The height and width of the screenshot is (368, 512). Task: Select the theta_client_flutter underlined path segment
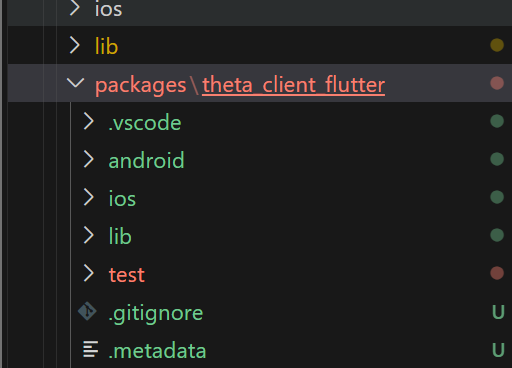(x=294, y=85)
